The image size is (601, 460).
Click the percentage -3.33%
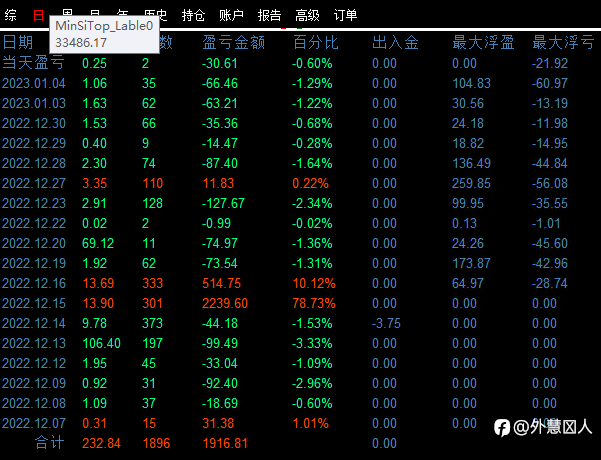click(312, 343)
